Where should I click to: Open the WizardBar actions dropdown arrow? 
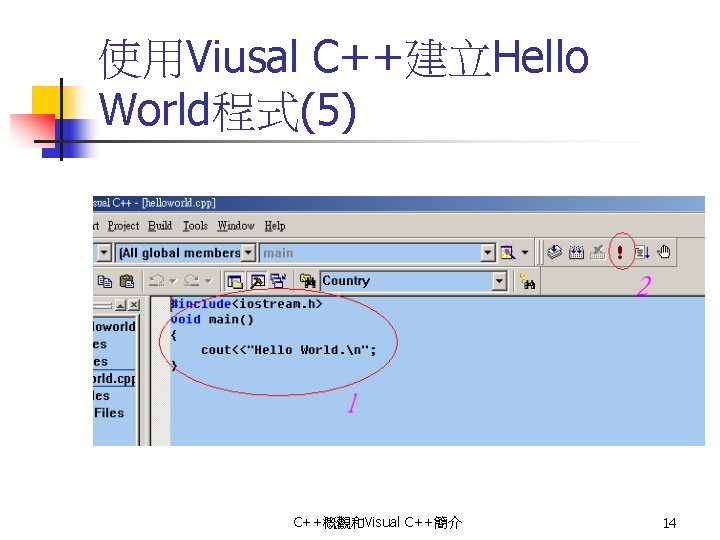coord(525,253)
